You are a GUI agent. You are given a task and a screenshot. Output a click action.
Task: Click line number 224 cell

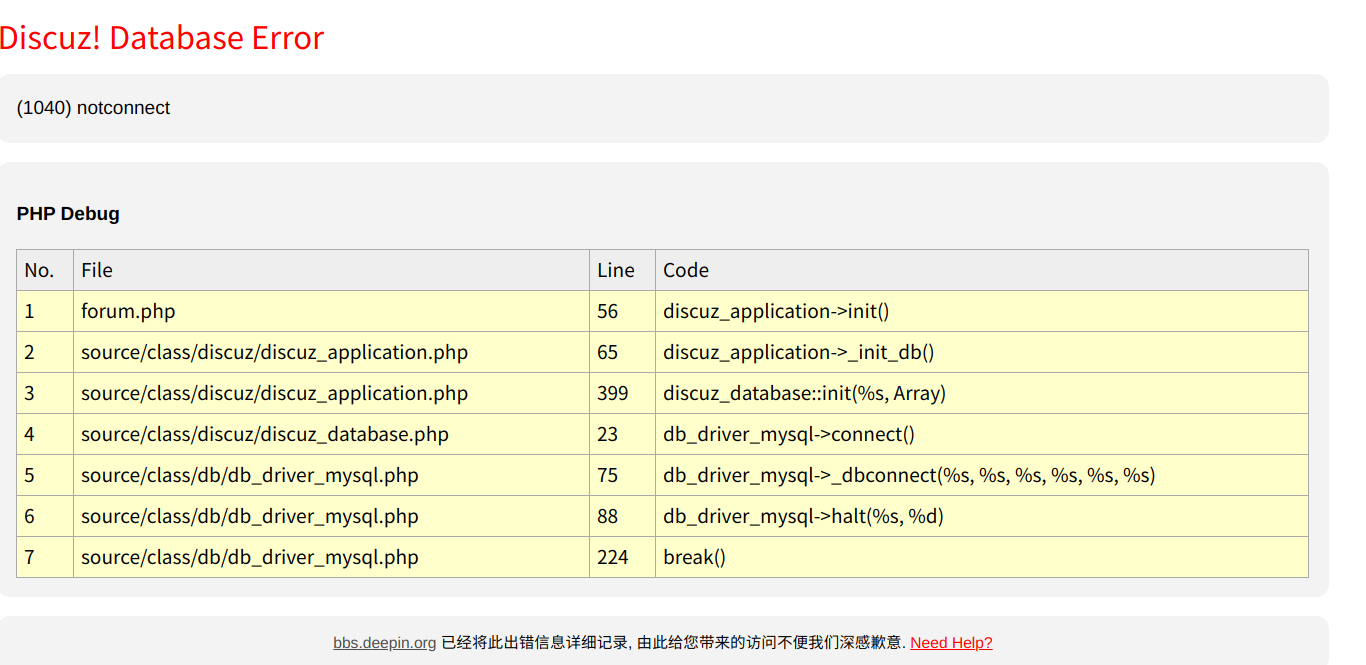pos(622,557)
